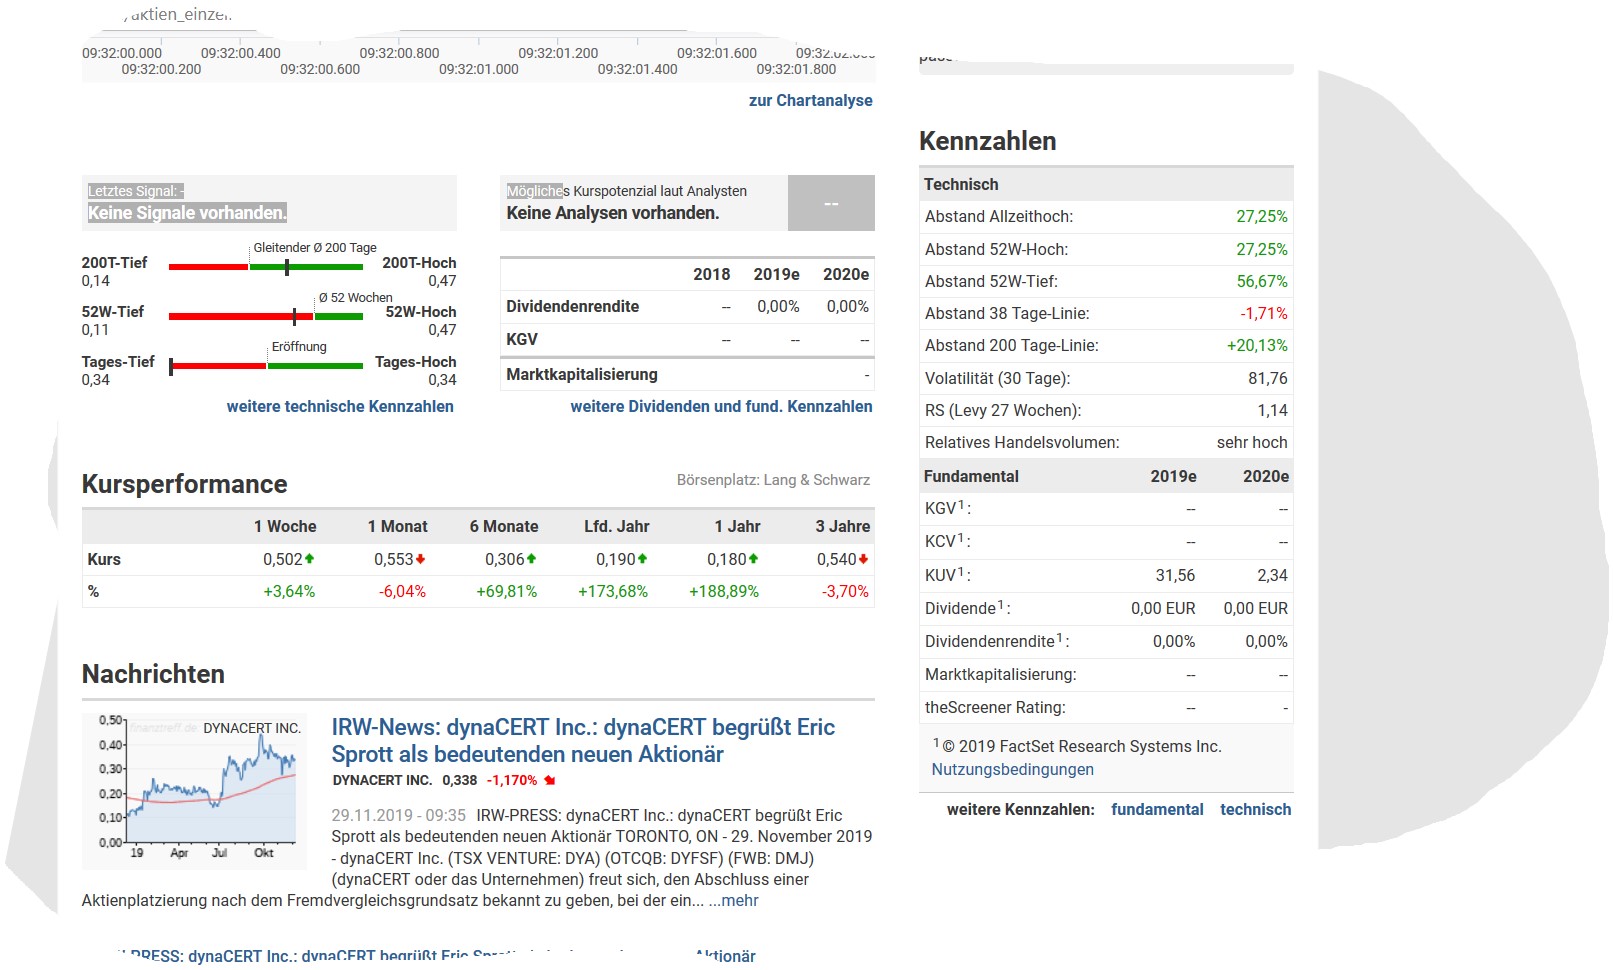Click the grey '--' analyst potential box
This screenshot has width=1613, height=970.
(x=831, y=203)
